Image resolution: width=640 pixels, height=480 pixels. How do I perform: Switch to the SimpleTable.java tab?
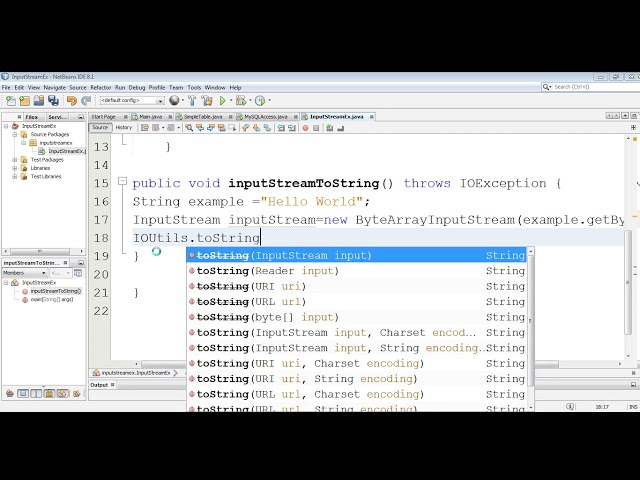(203, 117)
